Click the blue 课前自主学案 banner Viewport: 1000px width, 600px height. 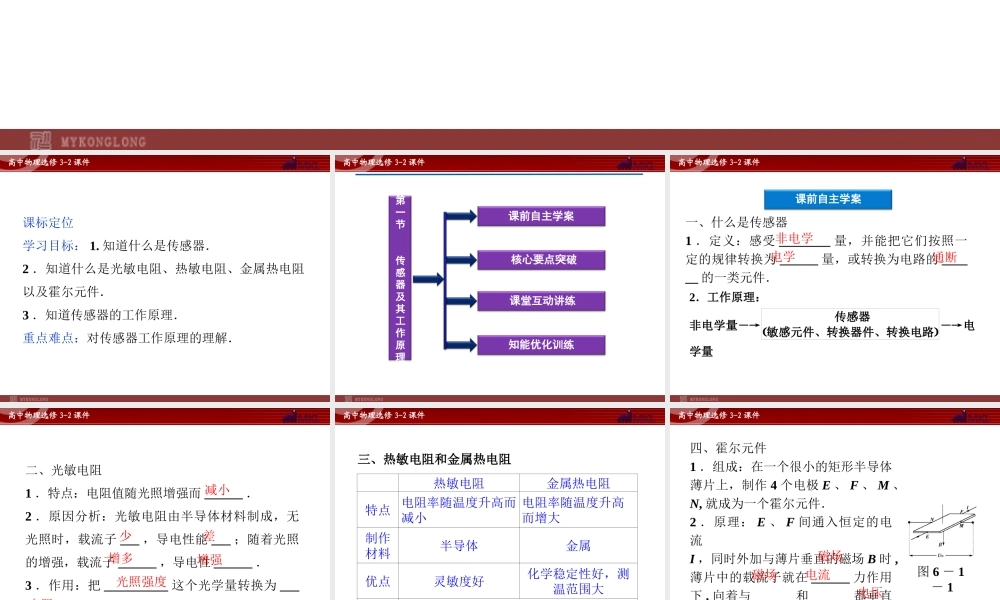point(827,199)
